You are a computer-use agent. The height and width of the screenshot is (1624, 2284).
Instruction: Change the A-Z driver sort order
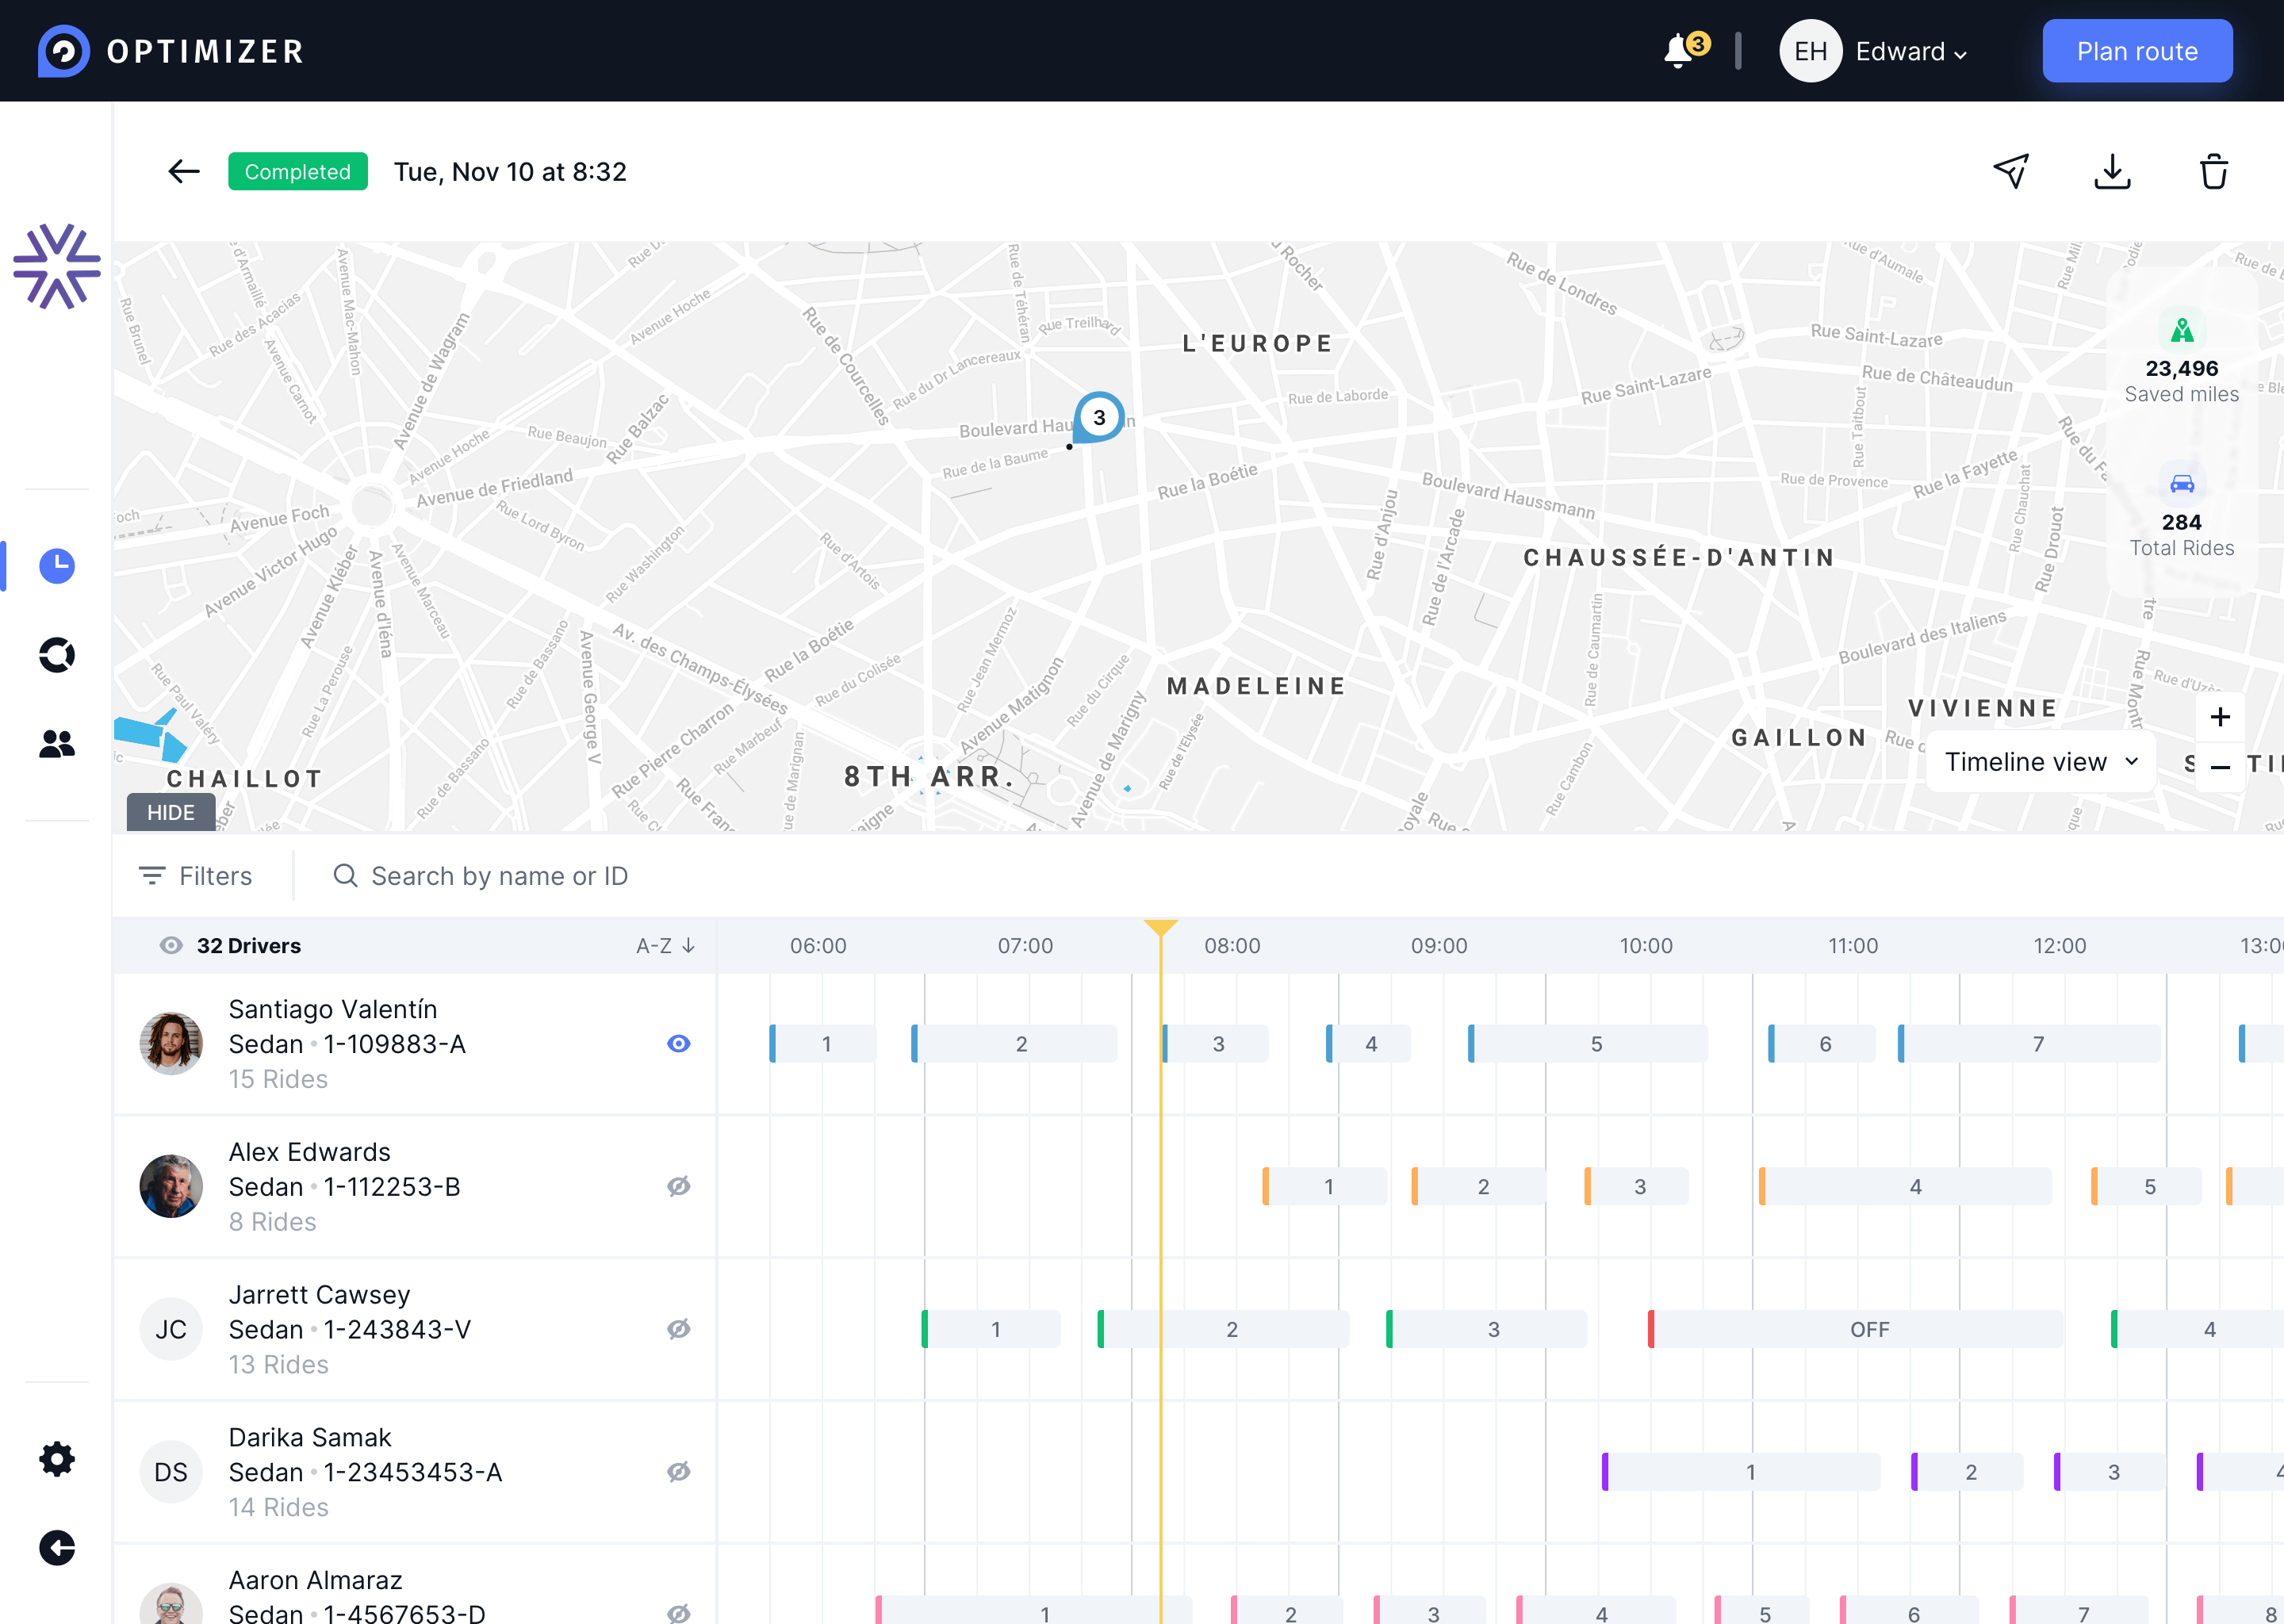pos(665,946)
